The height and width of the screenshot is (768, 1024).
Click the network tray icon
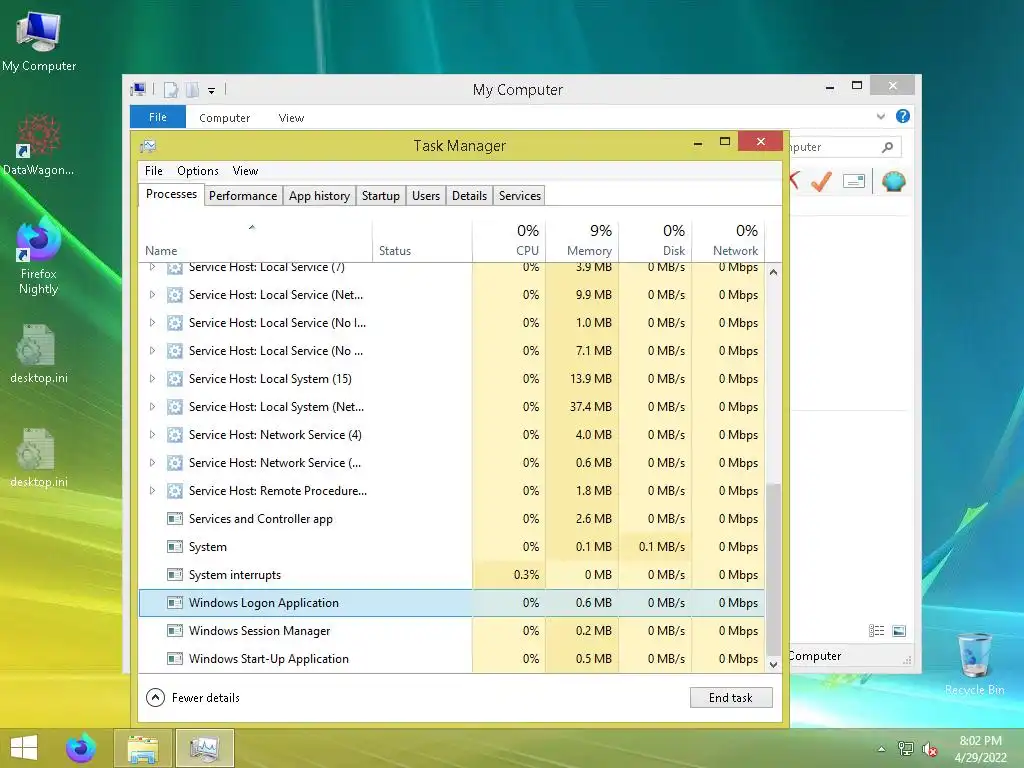coord(906,749)
